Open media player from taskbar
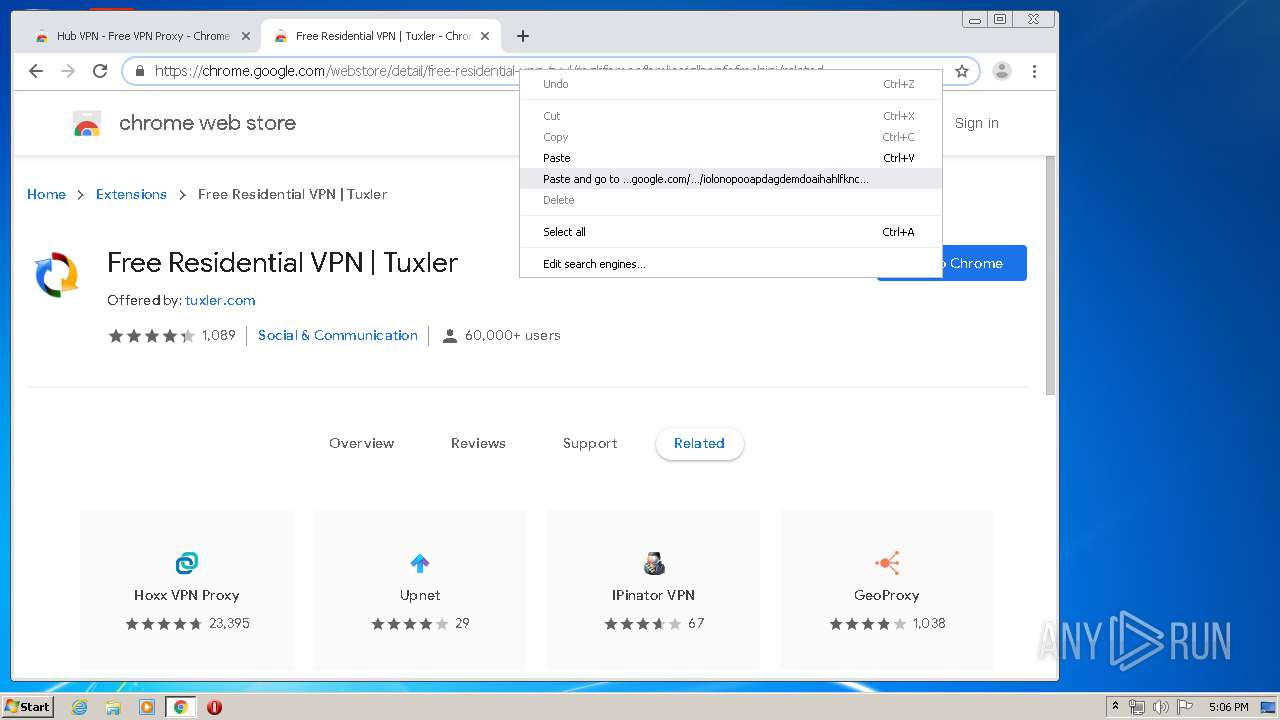This screenshot has width=1280, height=720. tap(147, 707)
